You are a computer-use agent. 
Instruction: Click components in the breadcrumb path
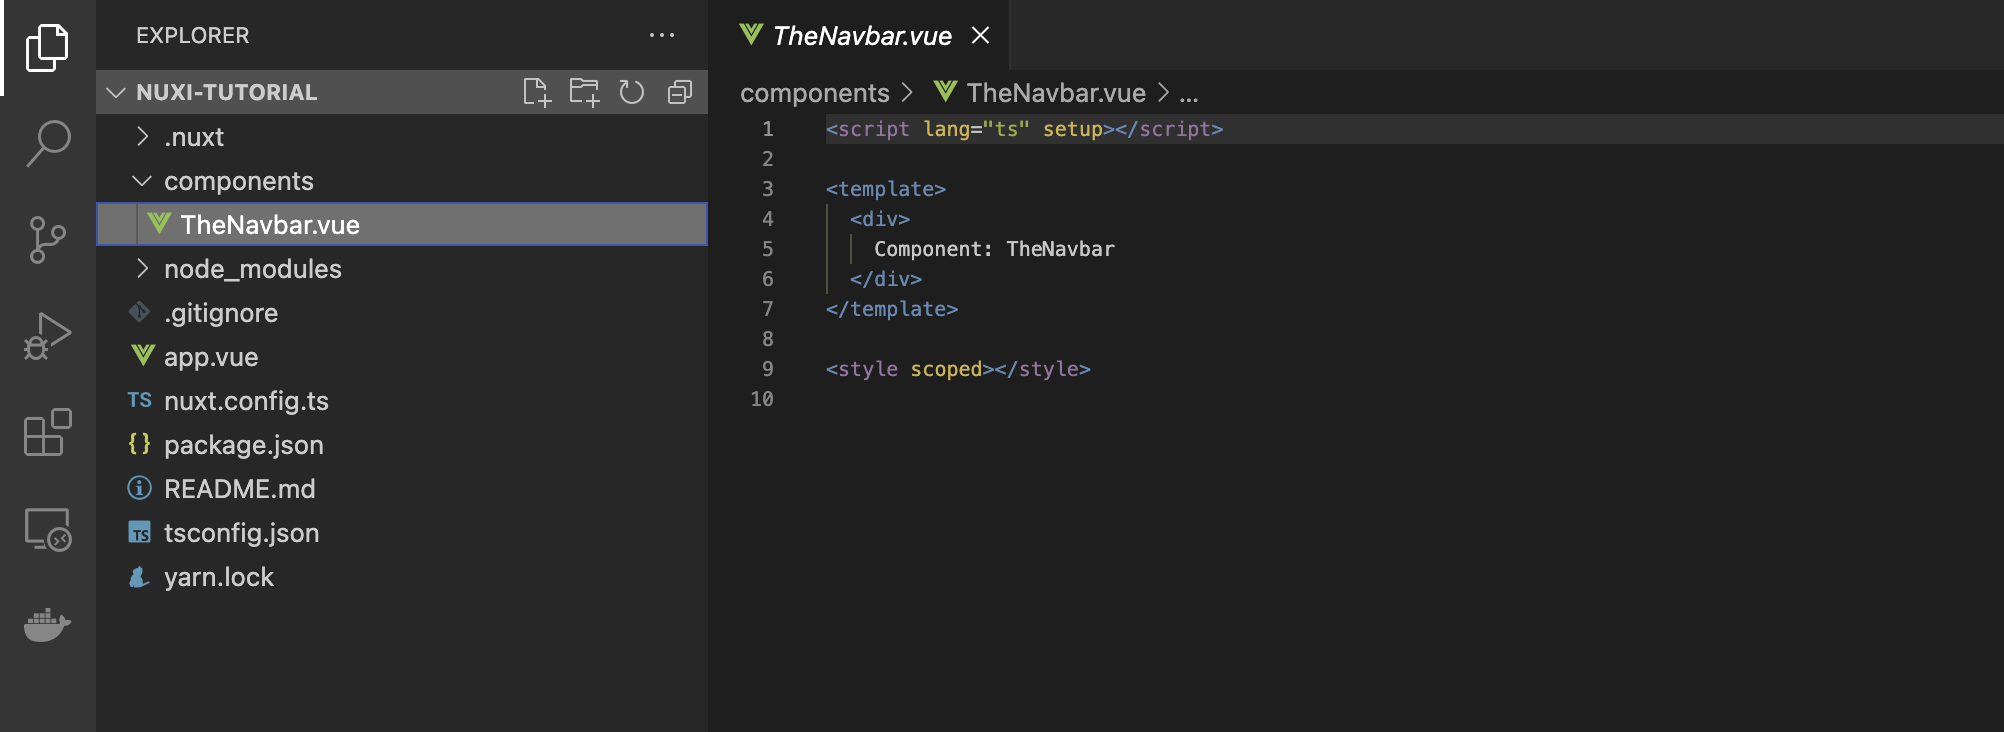[x=814, y=93]
